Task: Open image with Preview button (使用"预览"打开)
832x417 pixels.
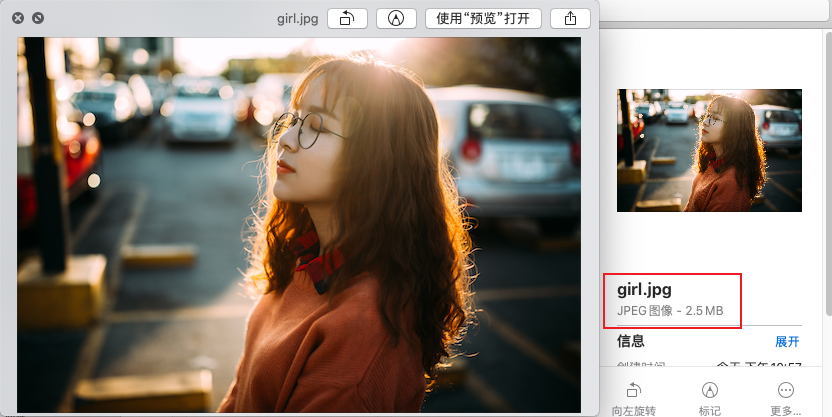Action: pyautogui.click(x=483, y=19)
